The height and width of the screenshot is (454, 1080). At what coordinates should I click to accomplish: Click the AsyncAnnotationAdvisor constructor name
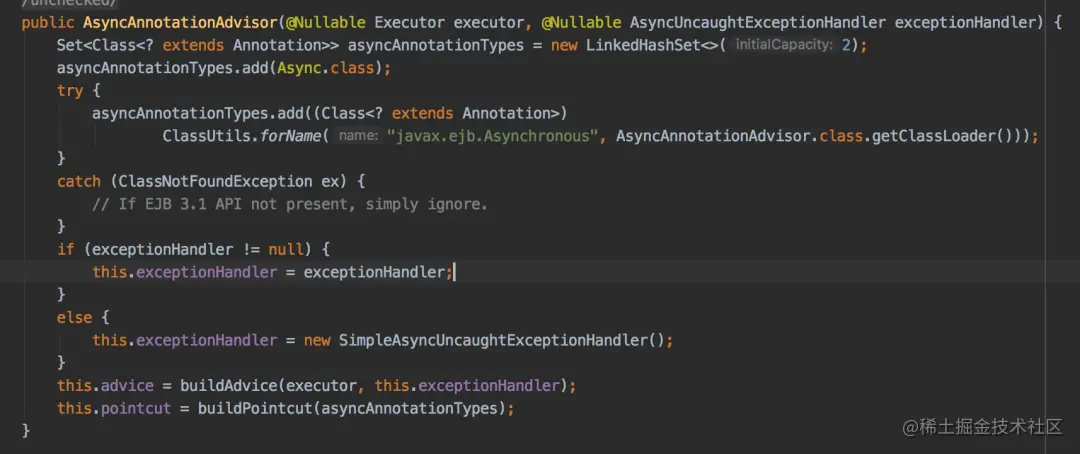point(180,23)
